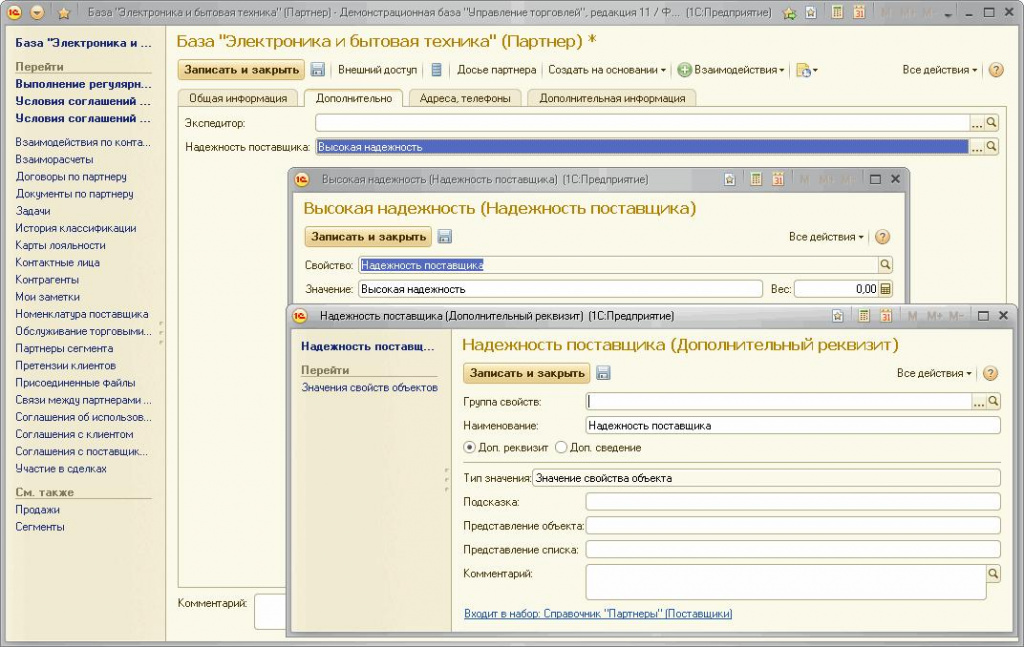
Task: Open main menu dropdown in title bar
Action: 37,12
